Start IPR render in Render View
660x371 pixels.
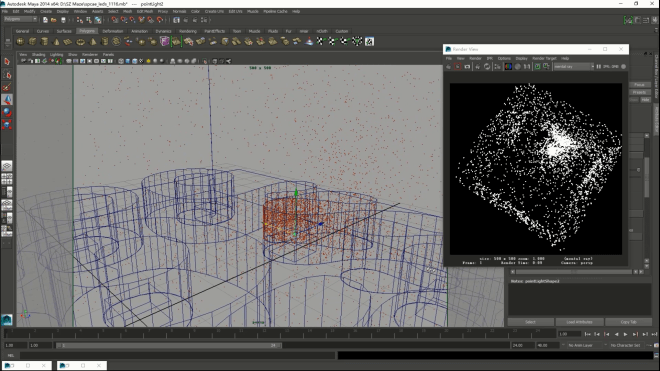point(477,67)
